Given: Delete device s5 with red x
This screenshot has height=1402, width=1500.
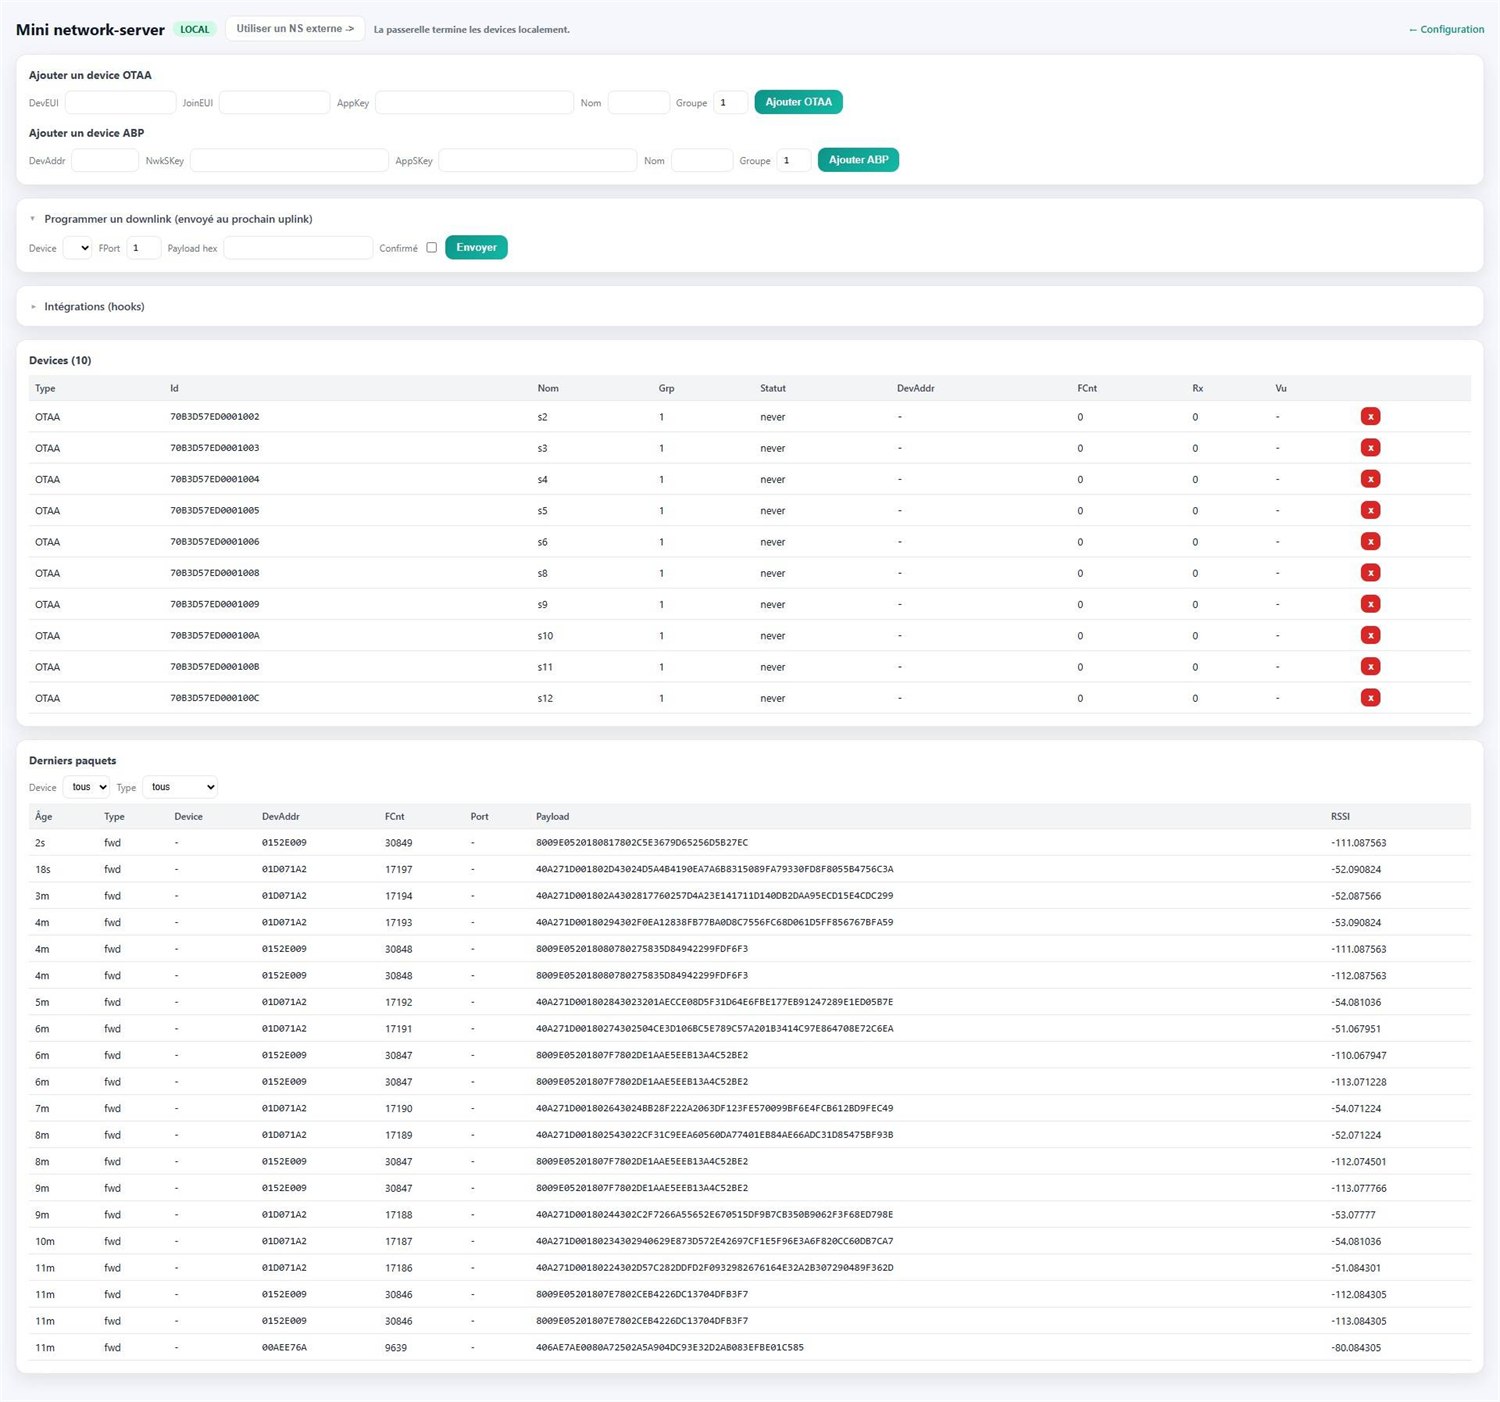Looking at the screenshot, I should tap(1370, 510).
